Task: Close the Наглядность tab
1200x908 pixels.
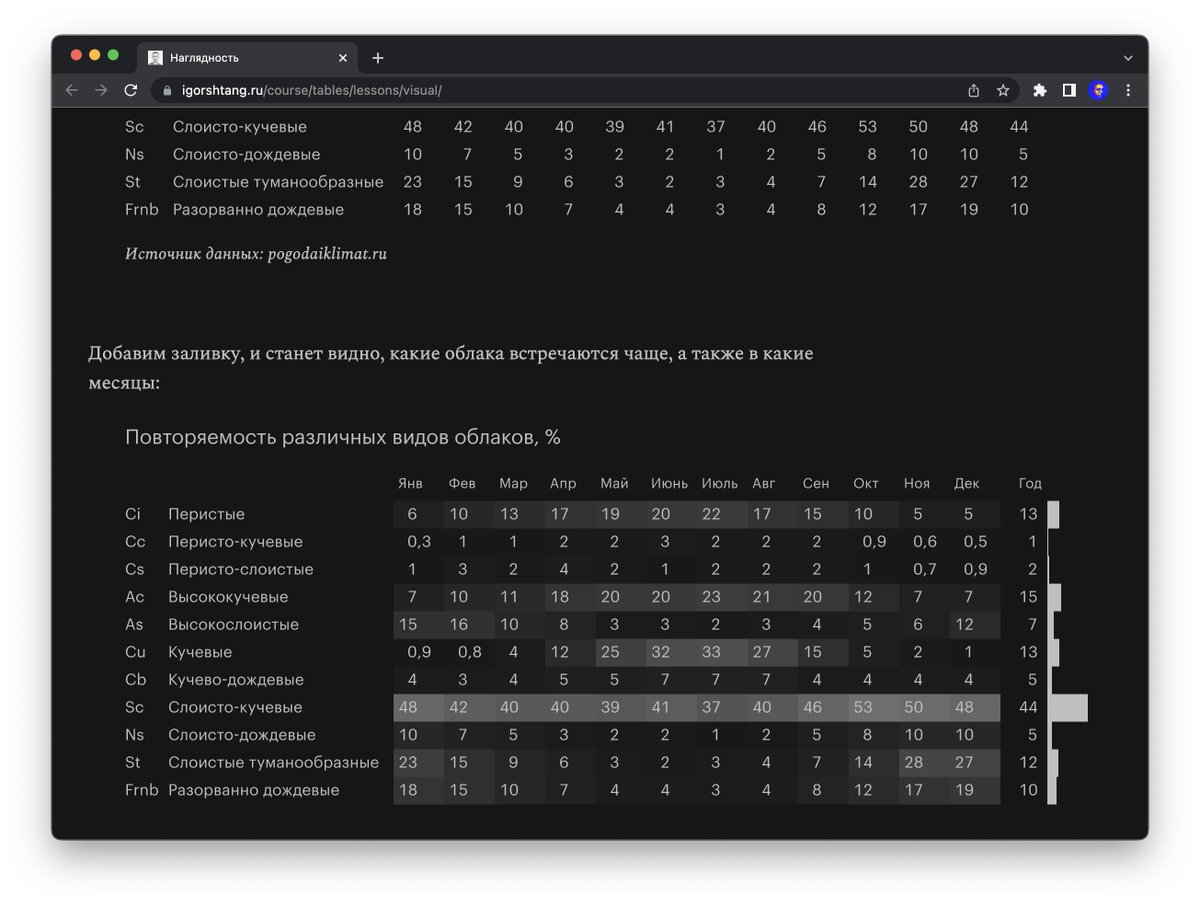Action: [x=343, y=58]
